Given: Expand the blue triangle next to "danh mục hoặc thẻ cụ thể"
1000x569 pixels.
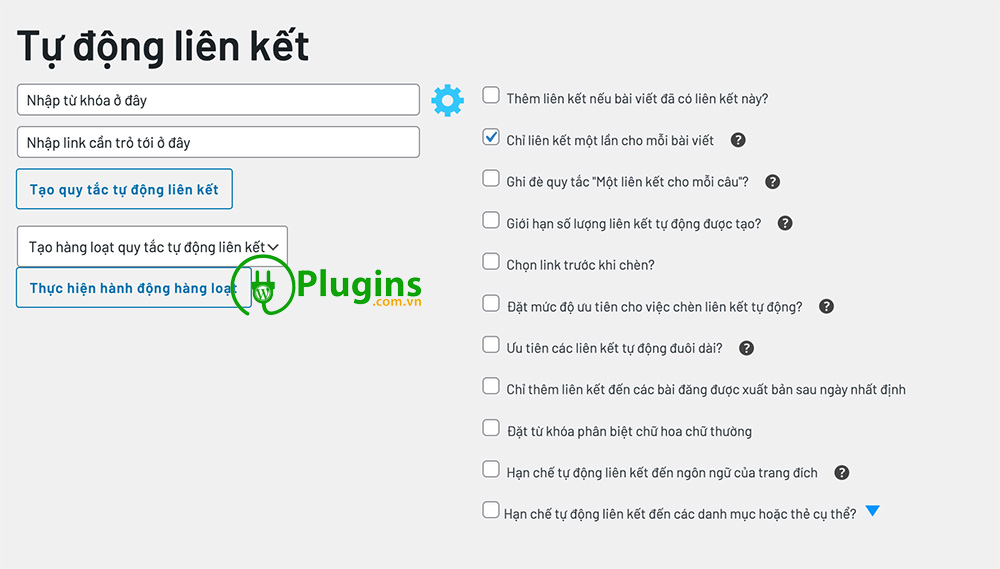Looking at the screenshot, I should (x=872, y=512).
